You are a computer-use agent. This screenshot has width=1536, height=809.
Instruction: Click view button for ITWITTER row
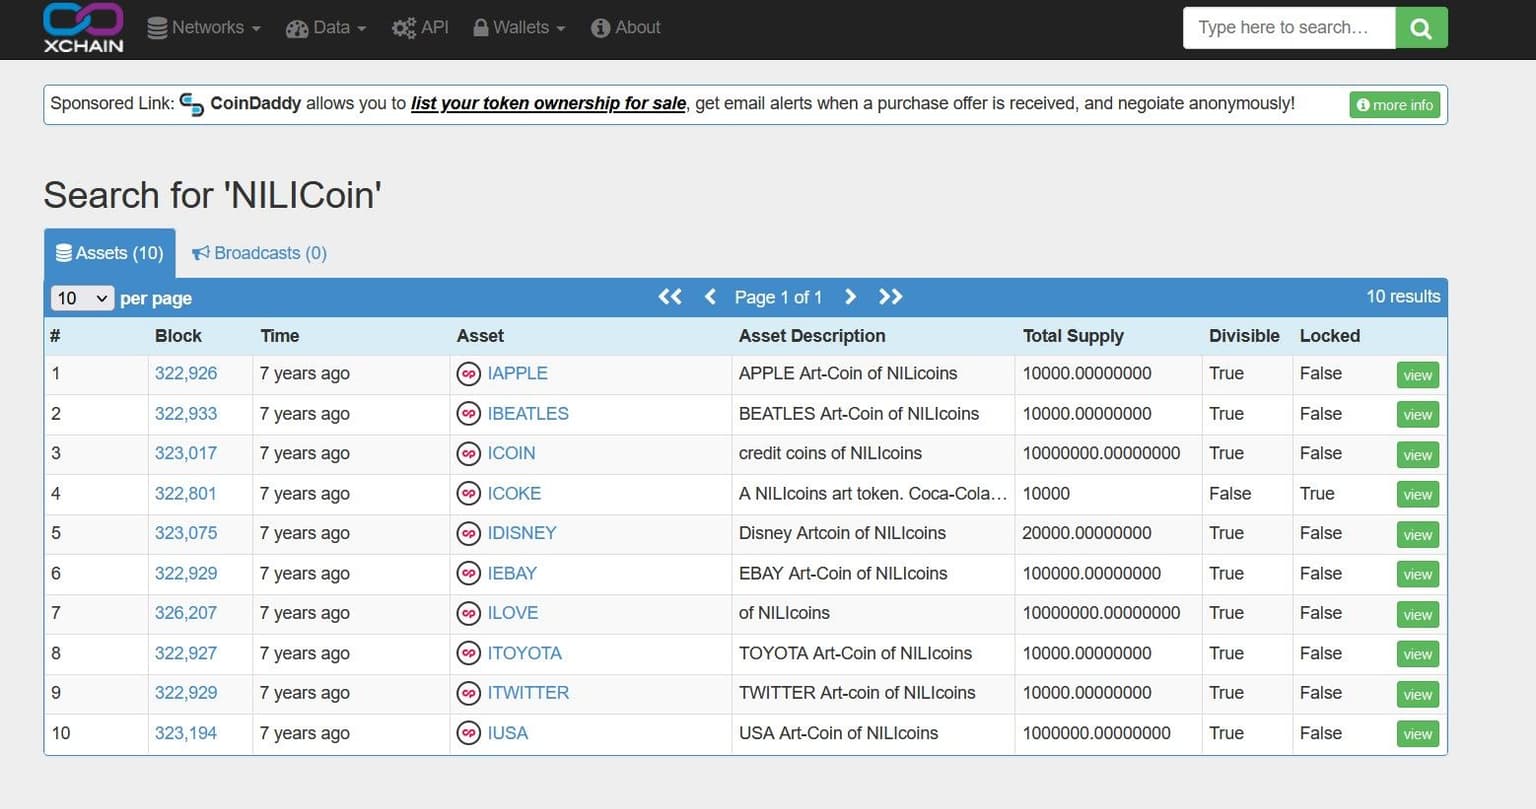1417,694
